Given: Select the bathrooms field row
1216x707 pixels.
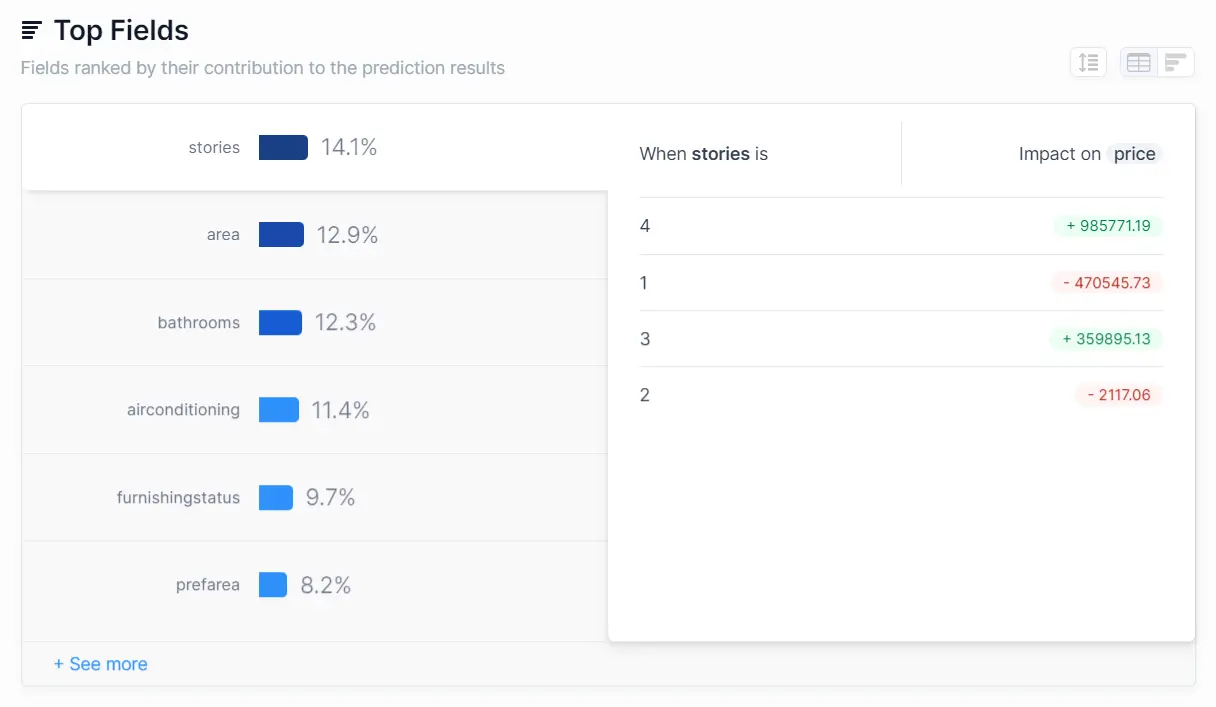Looking at the screenshot, I should tap(300, 322).
